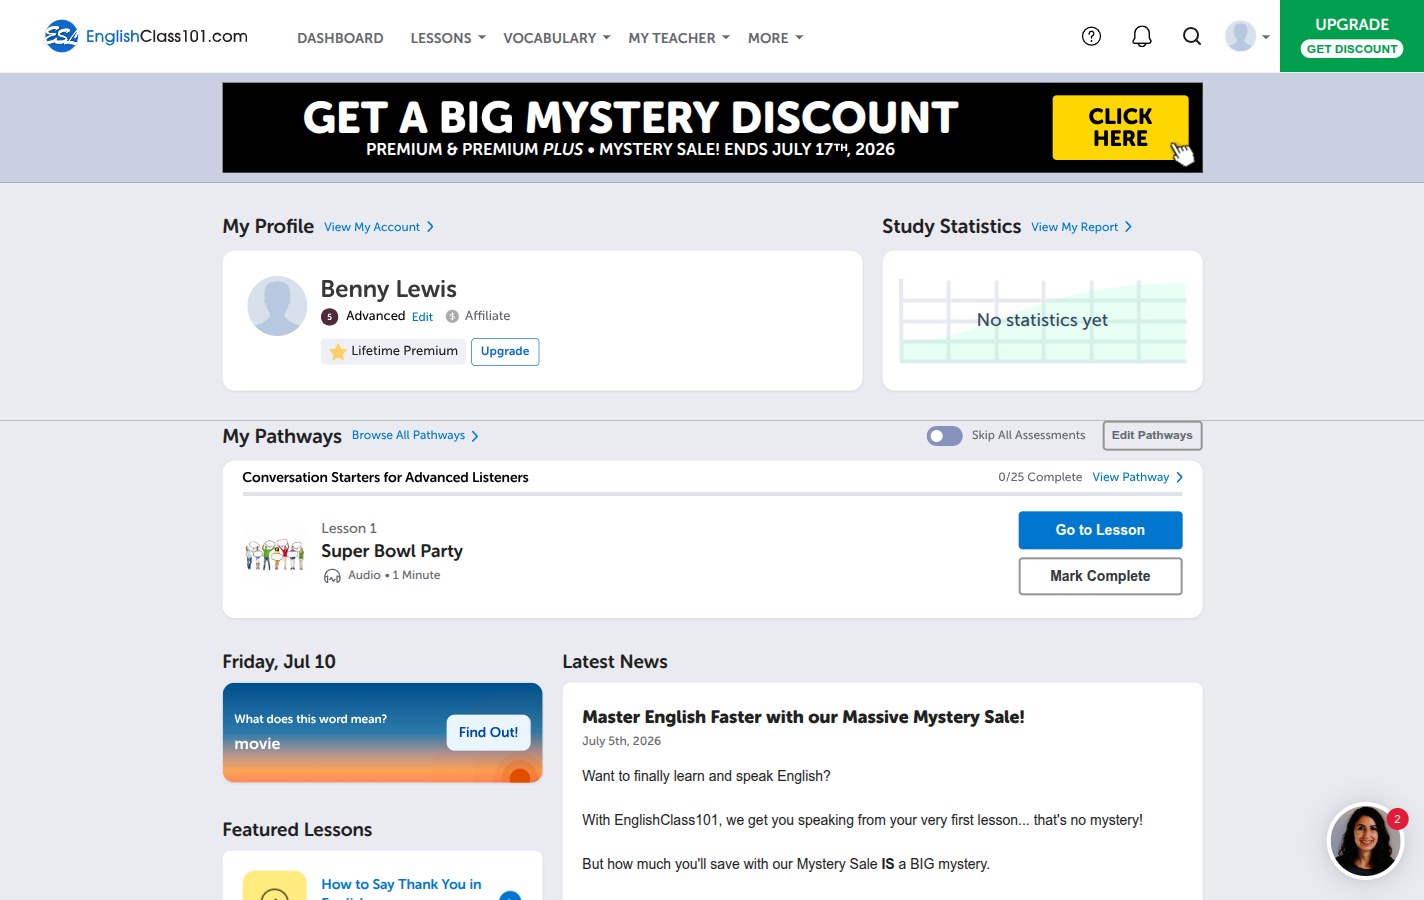The height and width of the screenshot is (900, 1424).
Task: Expand the VOCABULARY menu
Action: point(556,38)
